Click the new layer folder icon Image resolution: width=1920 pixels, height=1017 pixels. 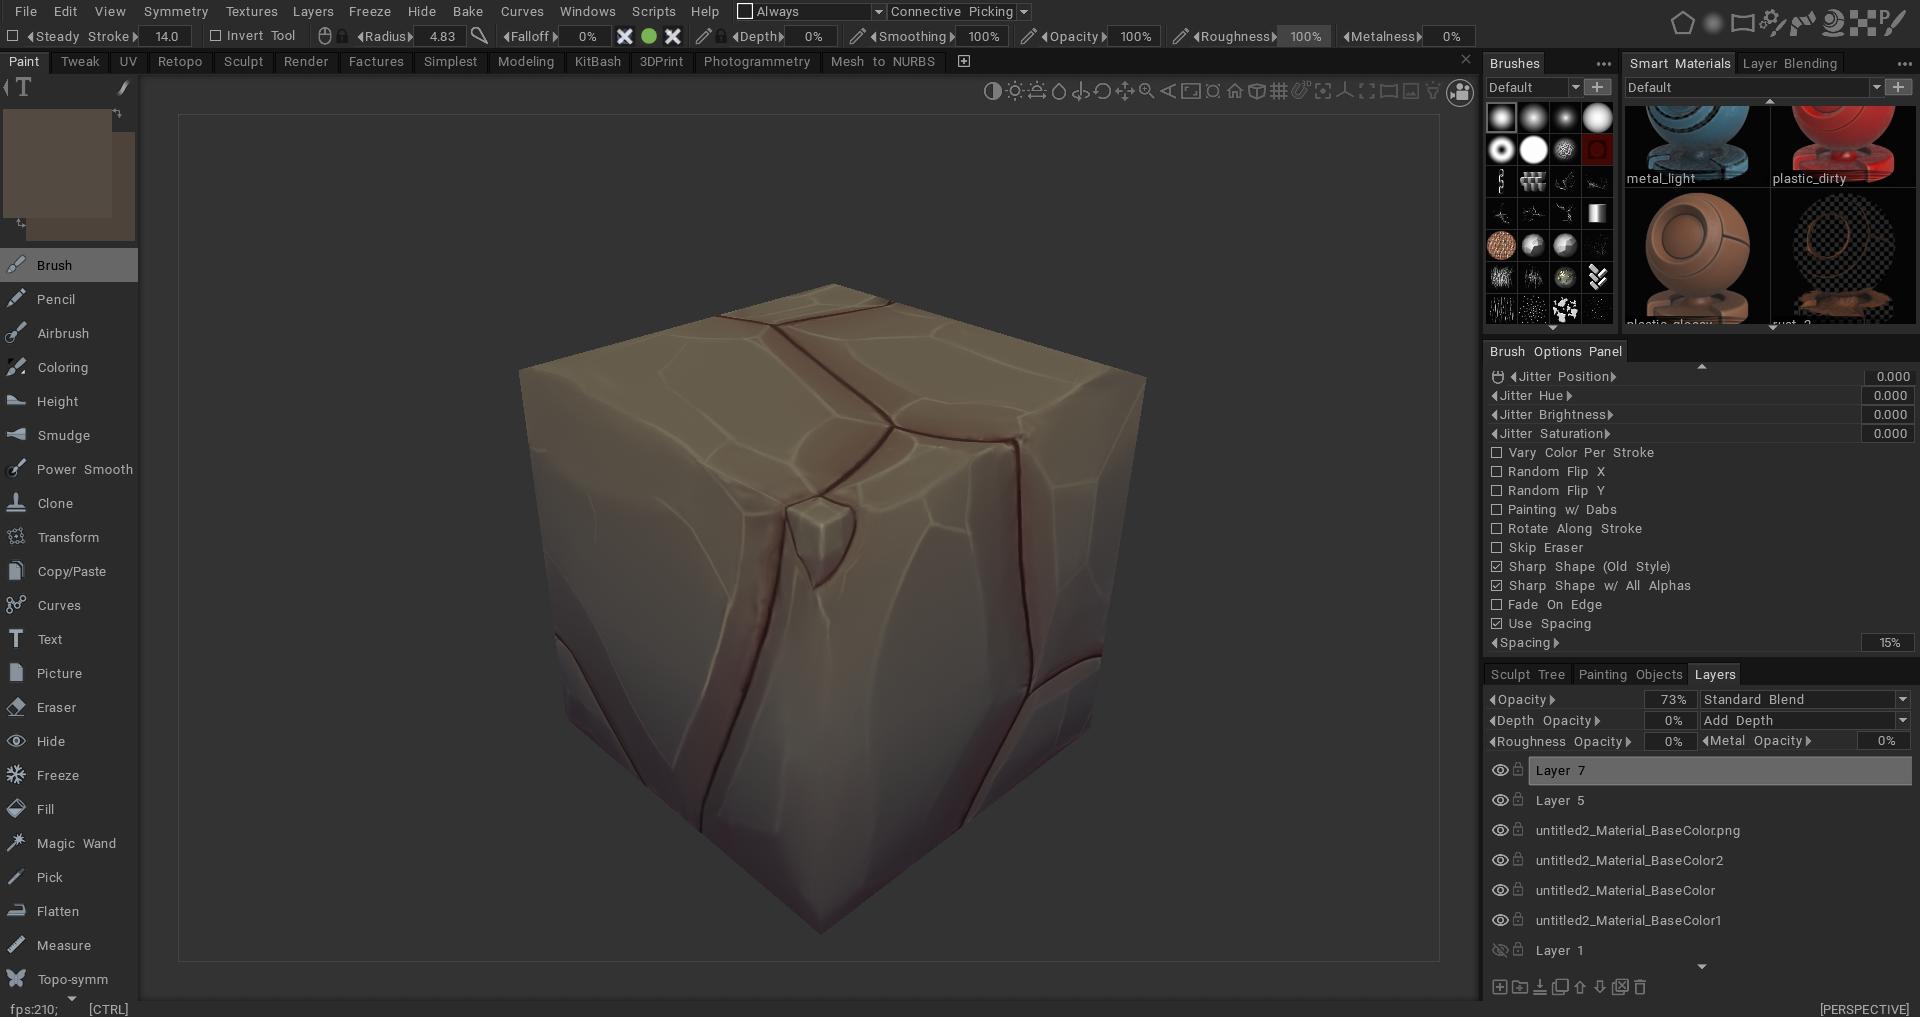1520,987
